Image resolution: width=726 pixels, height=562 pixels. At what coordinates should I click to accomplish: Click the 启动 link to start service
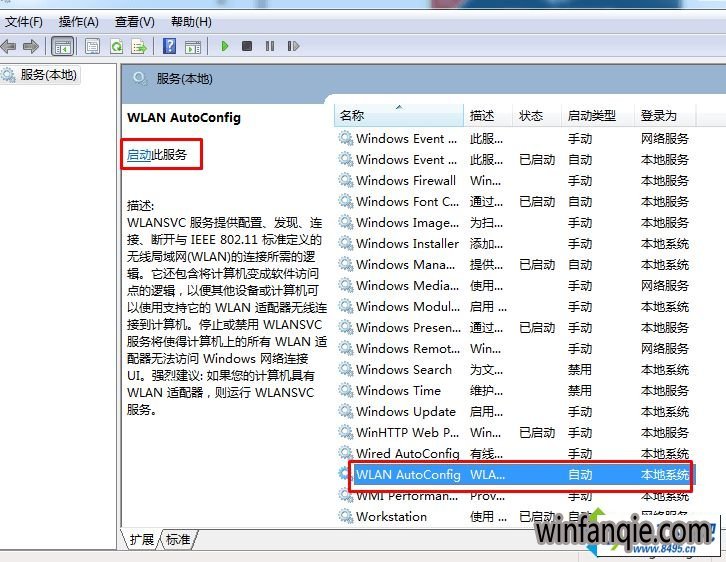coord(139,154)
